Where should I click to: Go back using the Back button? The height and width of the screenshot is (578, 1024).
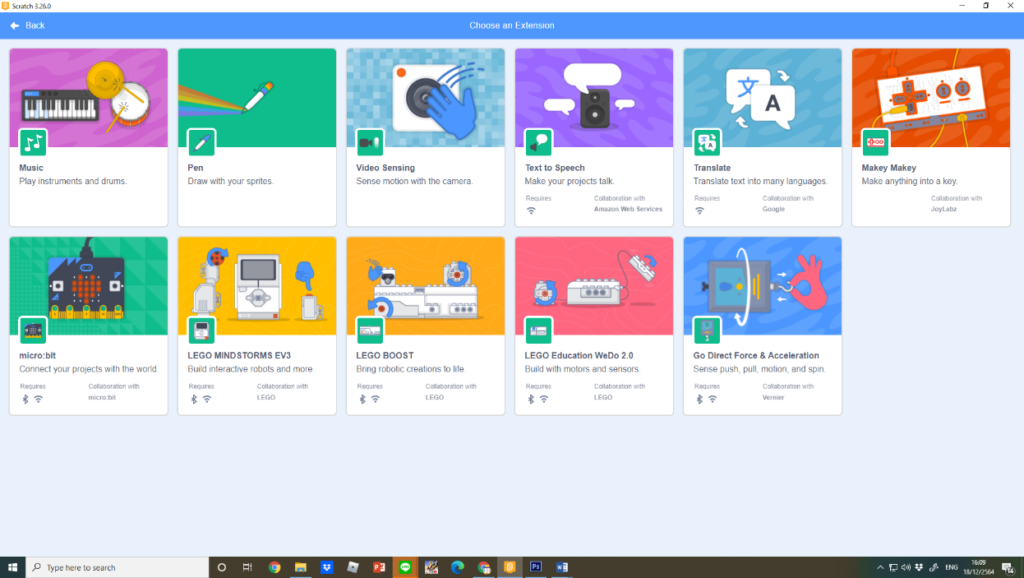point(28,25)
